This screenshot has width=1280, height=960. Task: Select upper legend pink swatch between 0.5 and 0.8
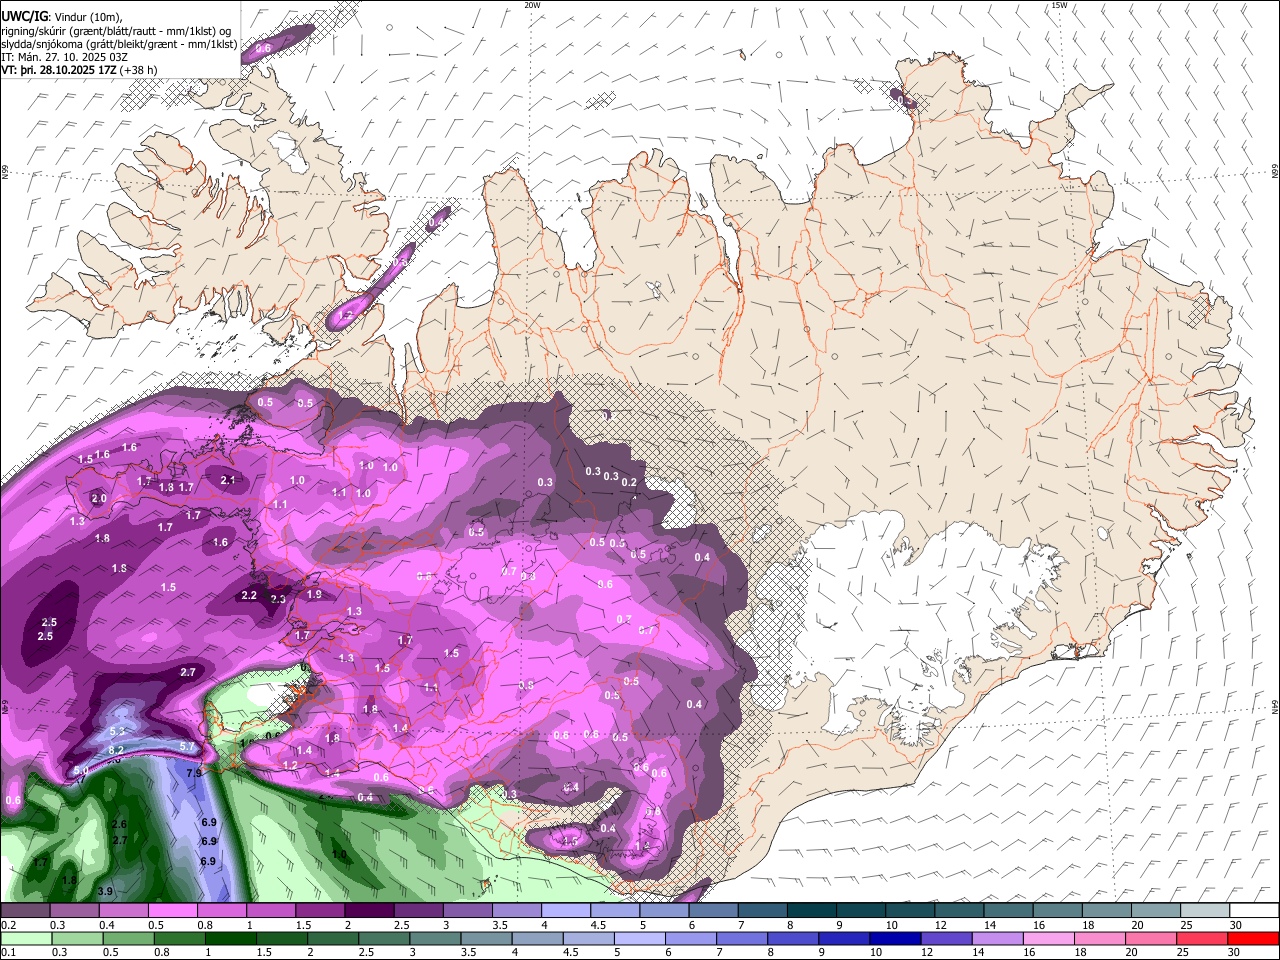coord(172,911)
